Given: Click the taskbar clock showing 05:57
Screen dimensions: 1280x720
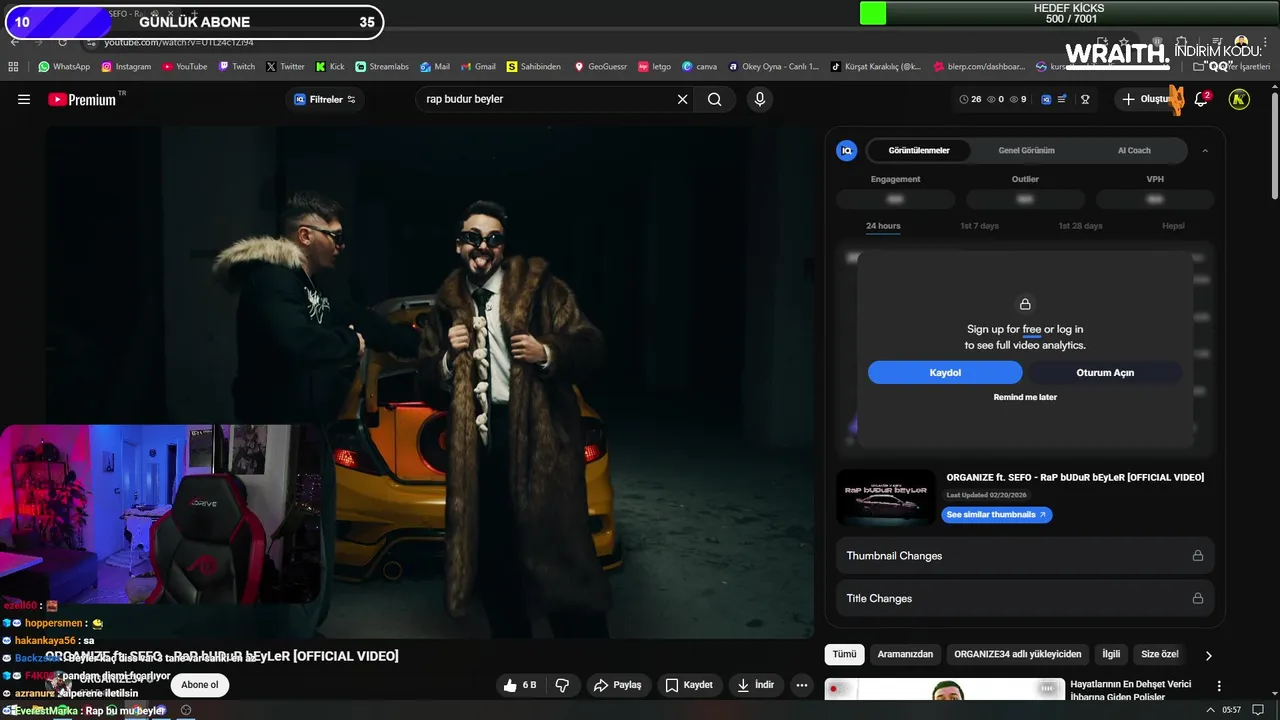Looking at the screenshot, I should pos(1231,710).
